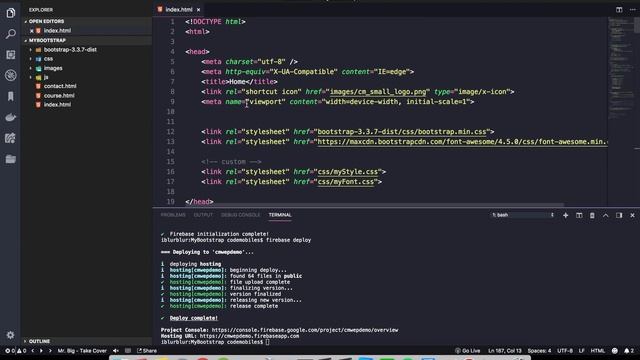Toggle the music mute speaker in status bar
The image size is (640, 360).
116,351
